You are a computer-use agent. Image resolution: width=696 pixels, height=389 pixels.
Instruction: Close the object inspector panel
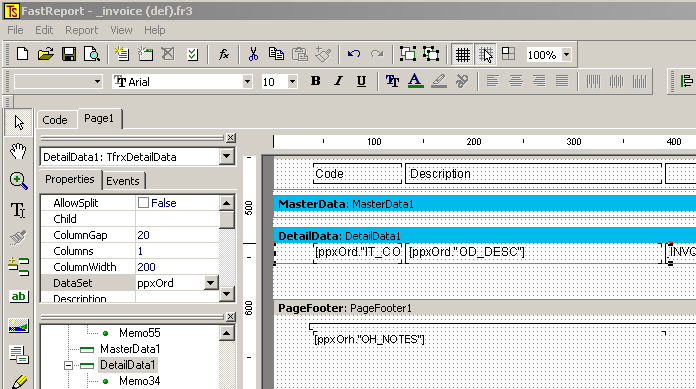coord(230,138)
